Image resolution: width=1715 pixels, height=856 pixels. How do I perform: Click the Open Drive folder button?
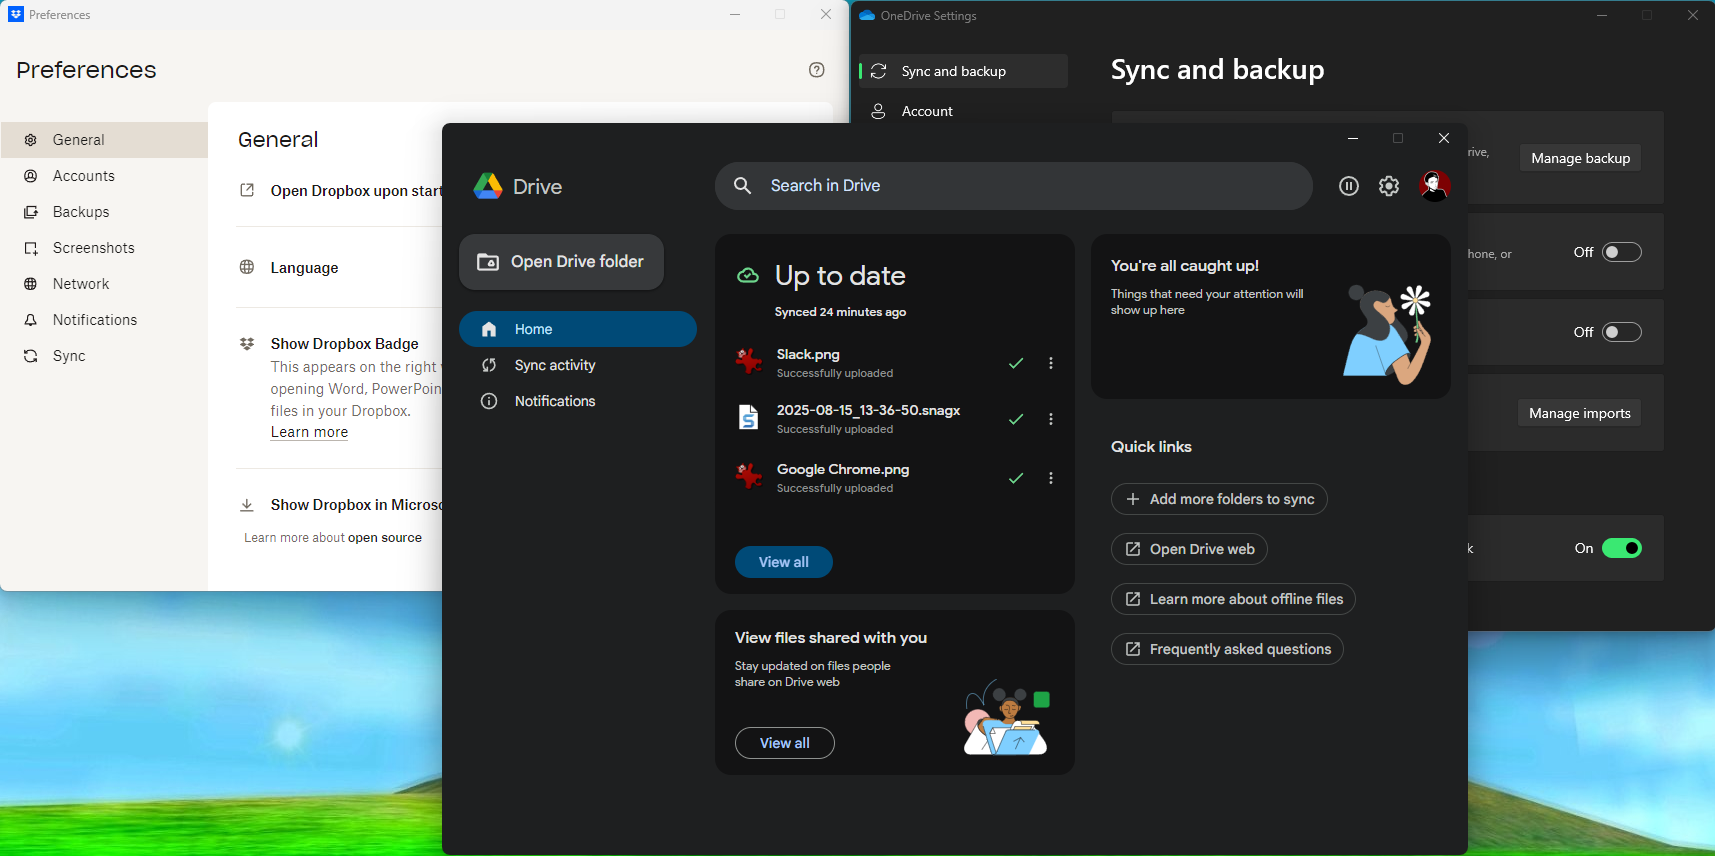coord(561,262)
